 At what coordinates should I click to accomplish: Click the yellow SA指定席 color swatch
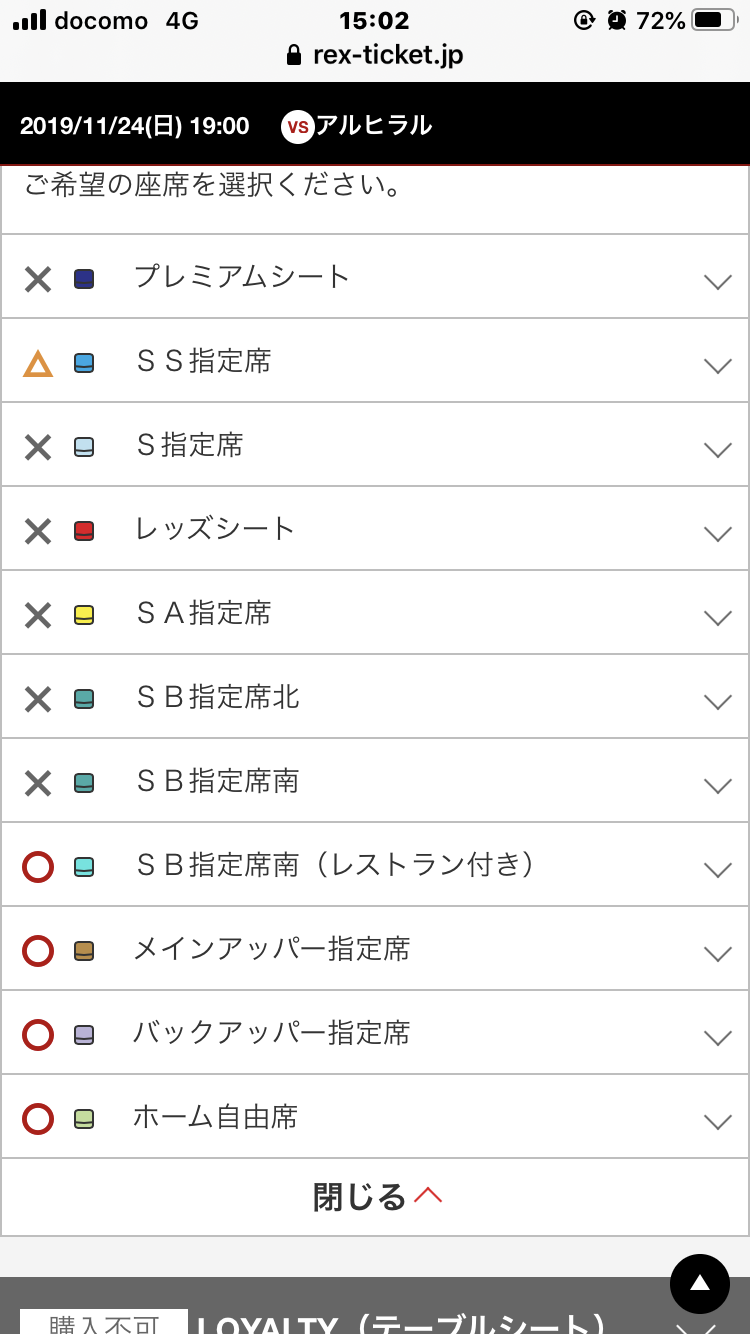coord(84,615)
